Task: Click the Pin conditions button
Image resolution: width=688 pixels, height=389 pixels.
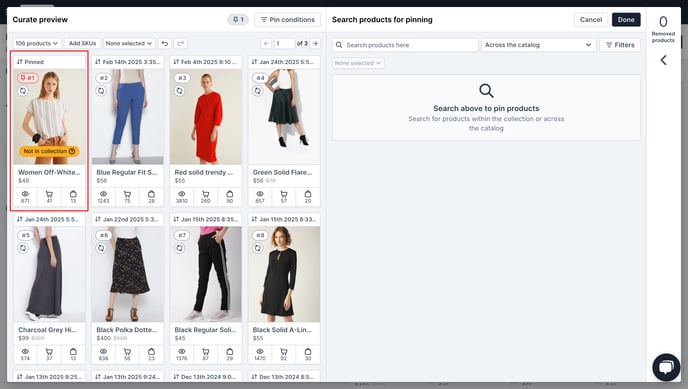Action: (288, 20)
